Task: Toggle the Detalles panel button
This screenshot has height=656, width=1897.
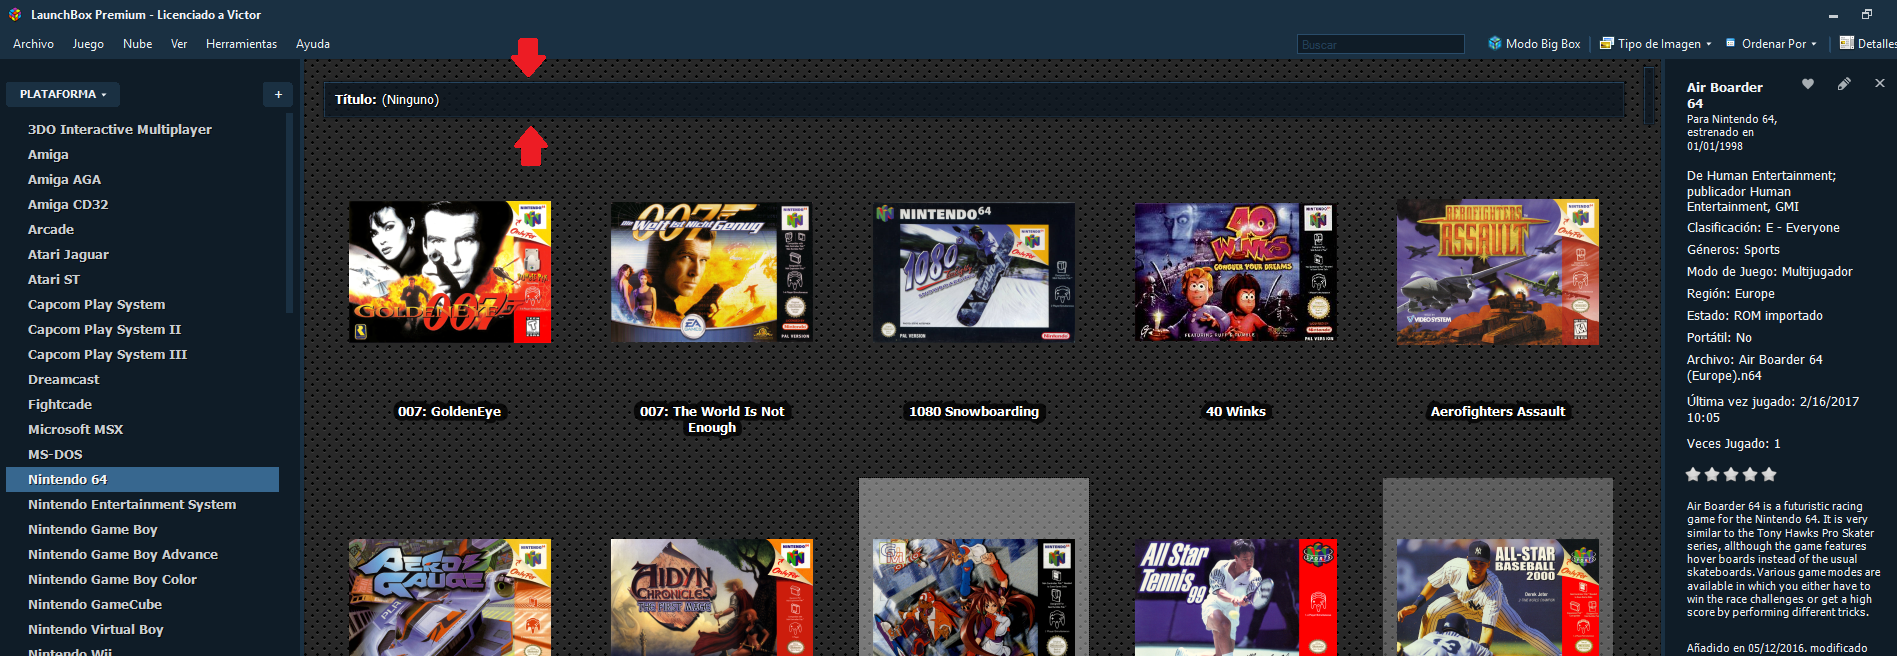Action: pyautogui.click(x=1867, y=44)
